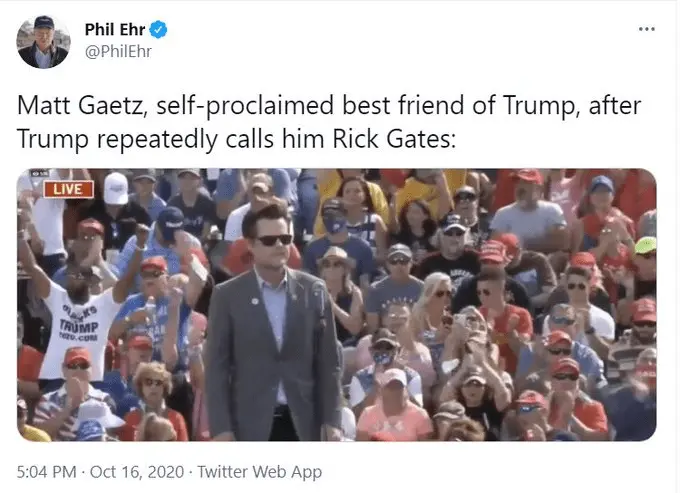Click the Oct 16, 2020 date
680x493 pixels.
click(x=137, y=472)
